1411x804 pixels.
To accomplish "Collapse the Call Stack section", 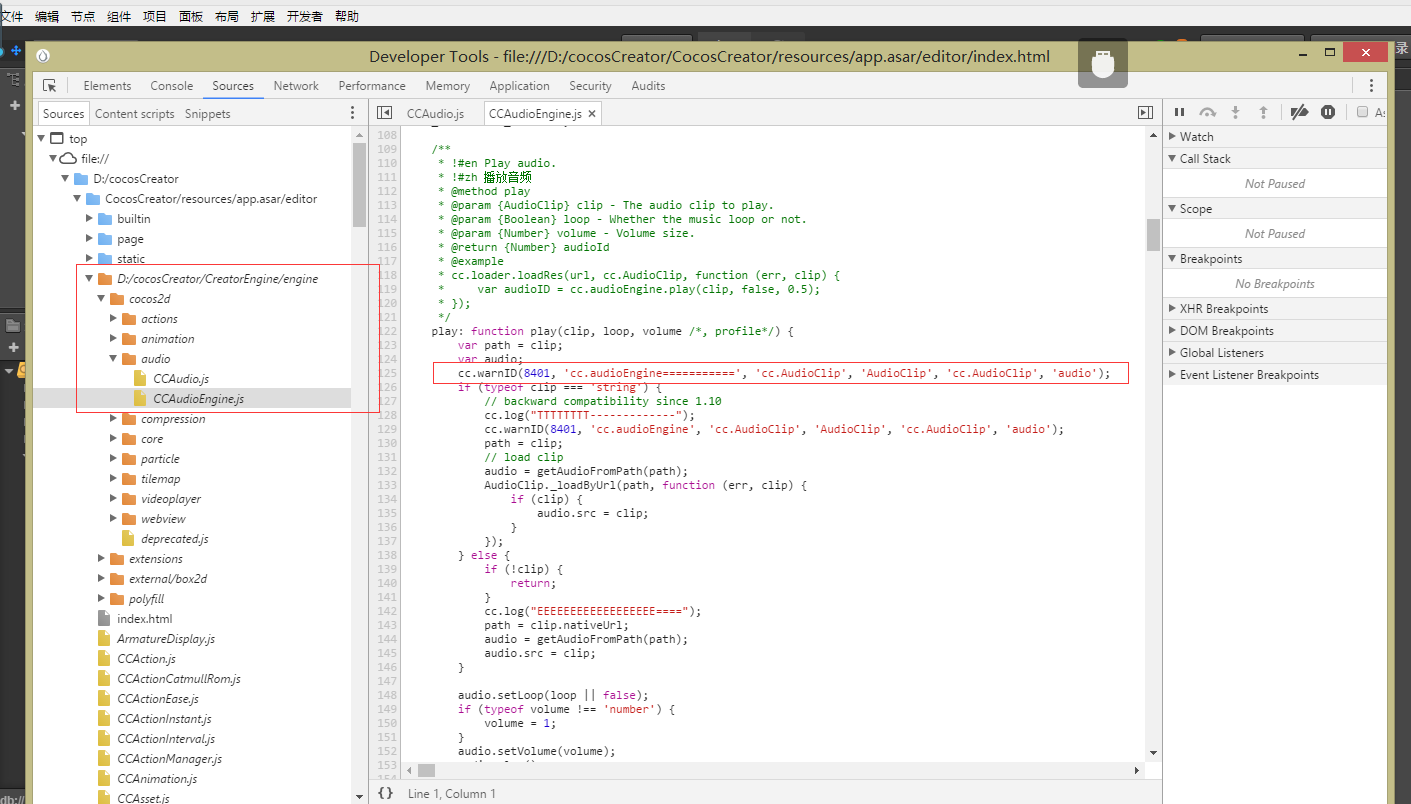I will [x=1173, y=159].
